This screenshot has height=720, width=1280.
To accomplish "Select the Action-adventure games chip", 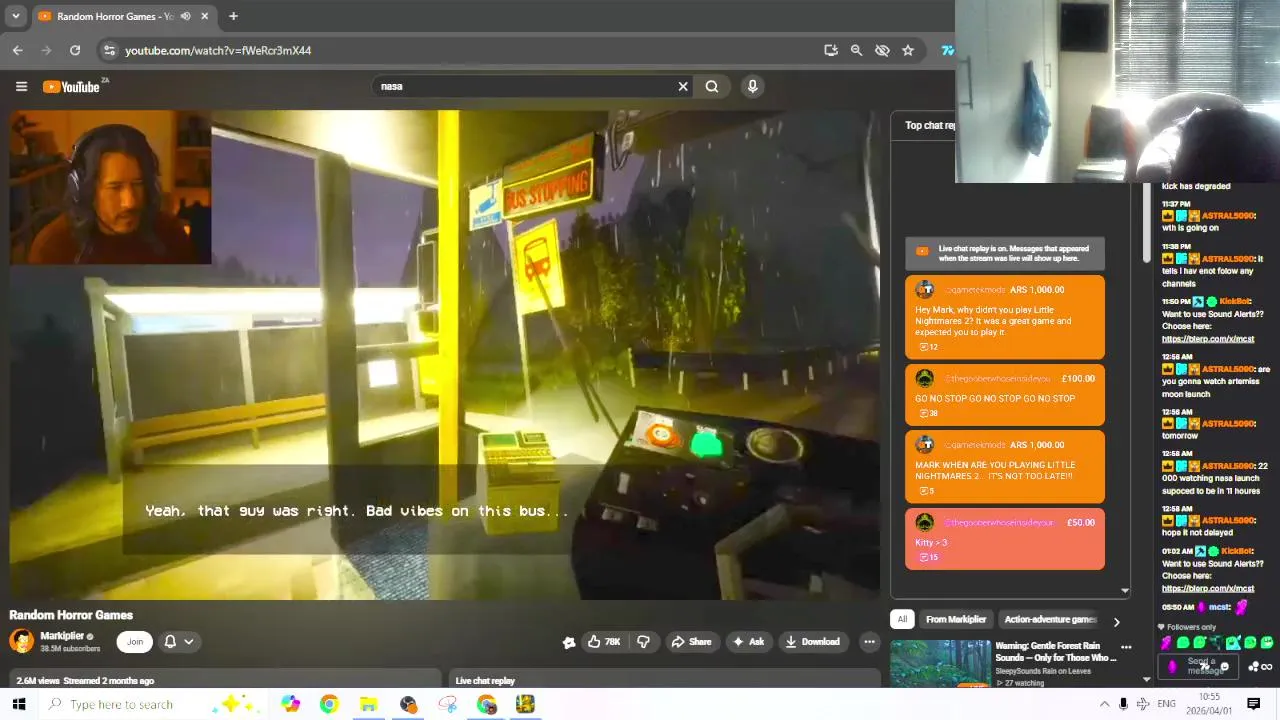I will pyautogui.click(x=1050, y=619).
